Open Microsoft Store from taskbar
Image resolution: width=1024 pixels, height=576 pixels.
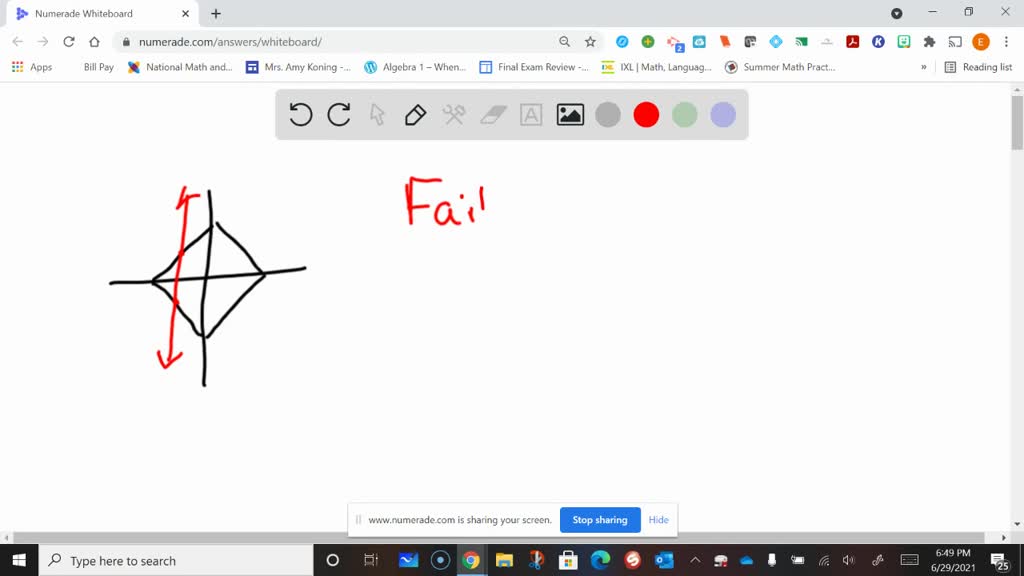[x=568, y=560]
